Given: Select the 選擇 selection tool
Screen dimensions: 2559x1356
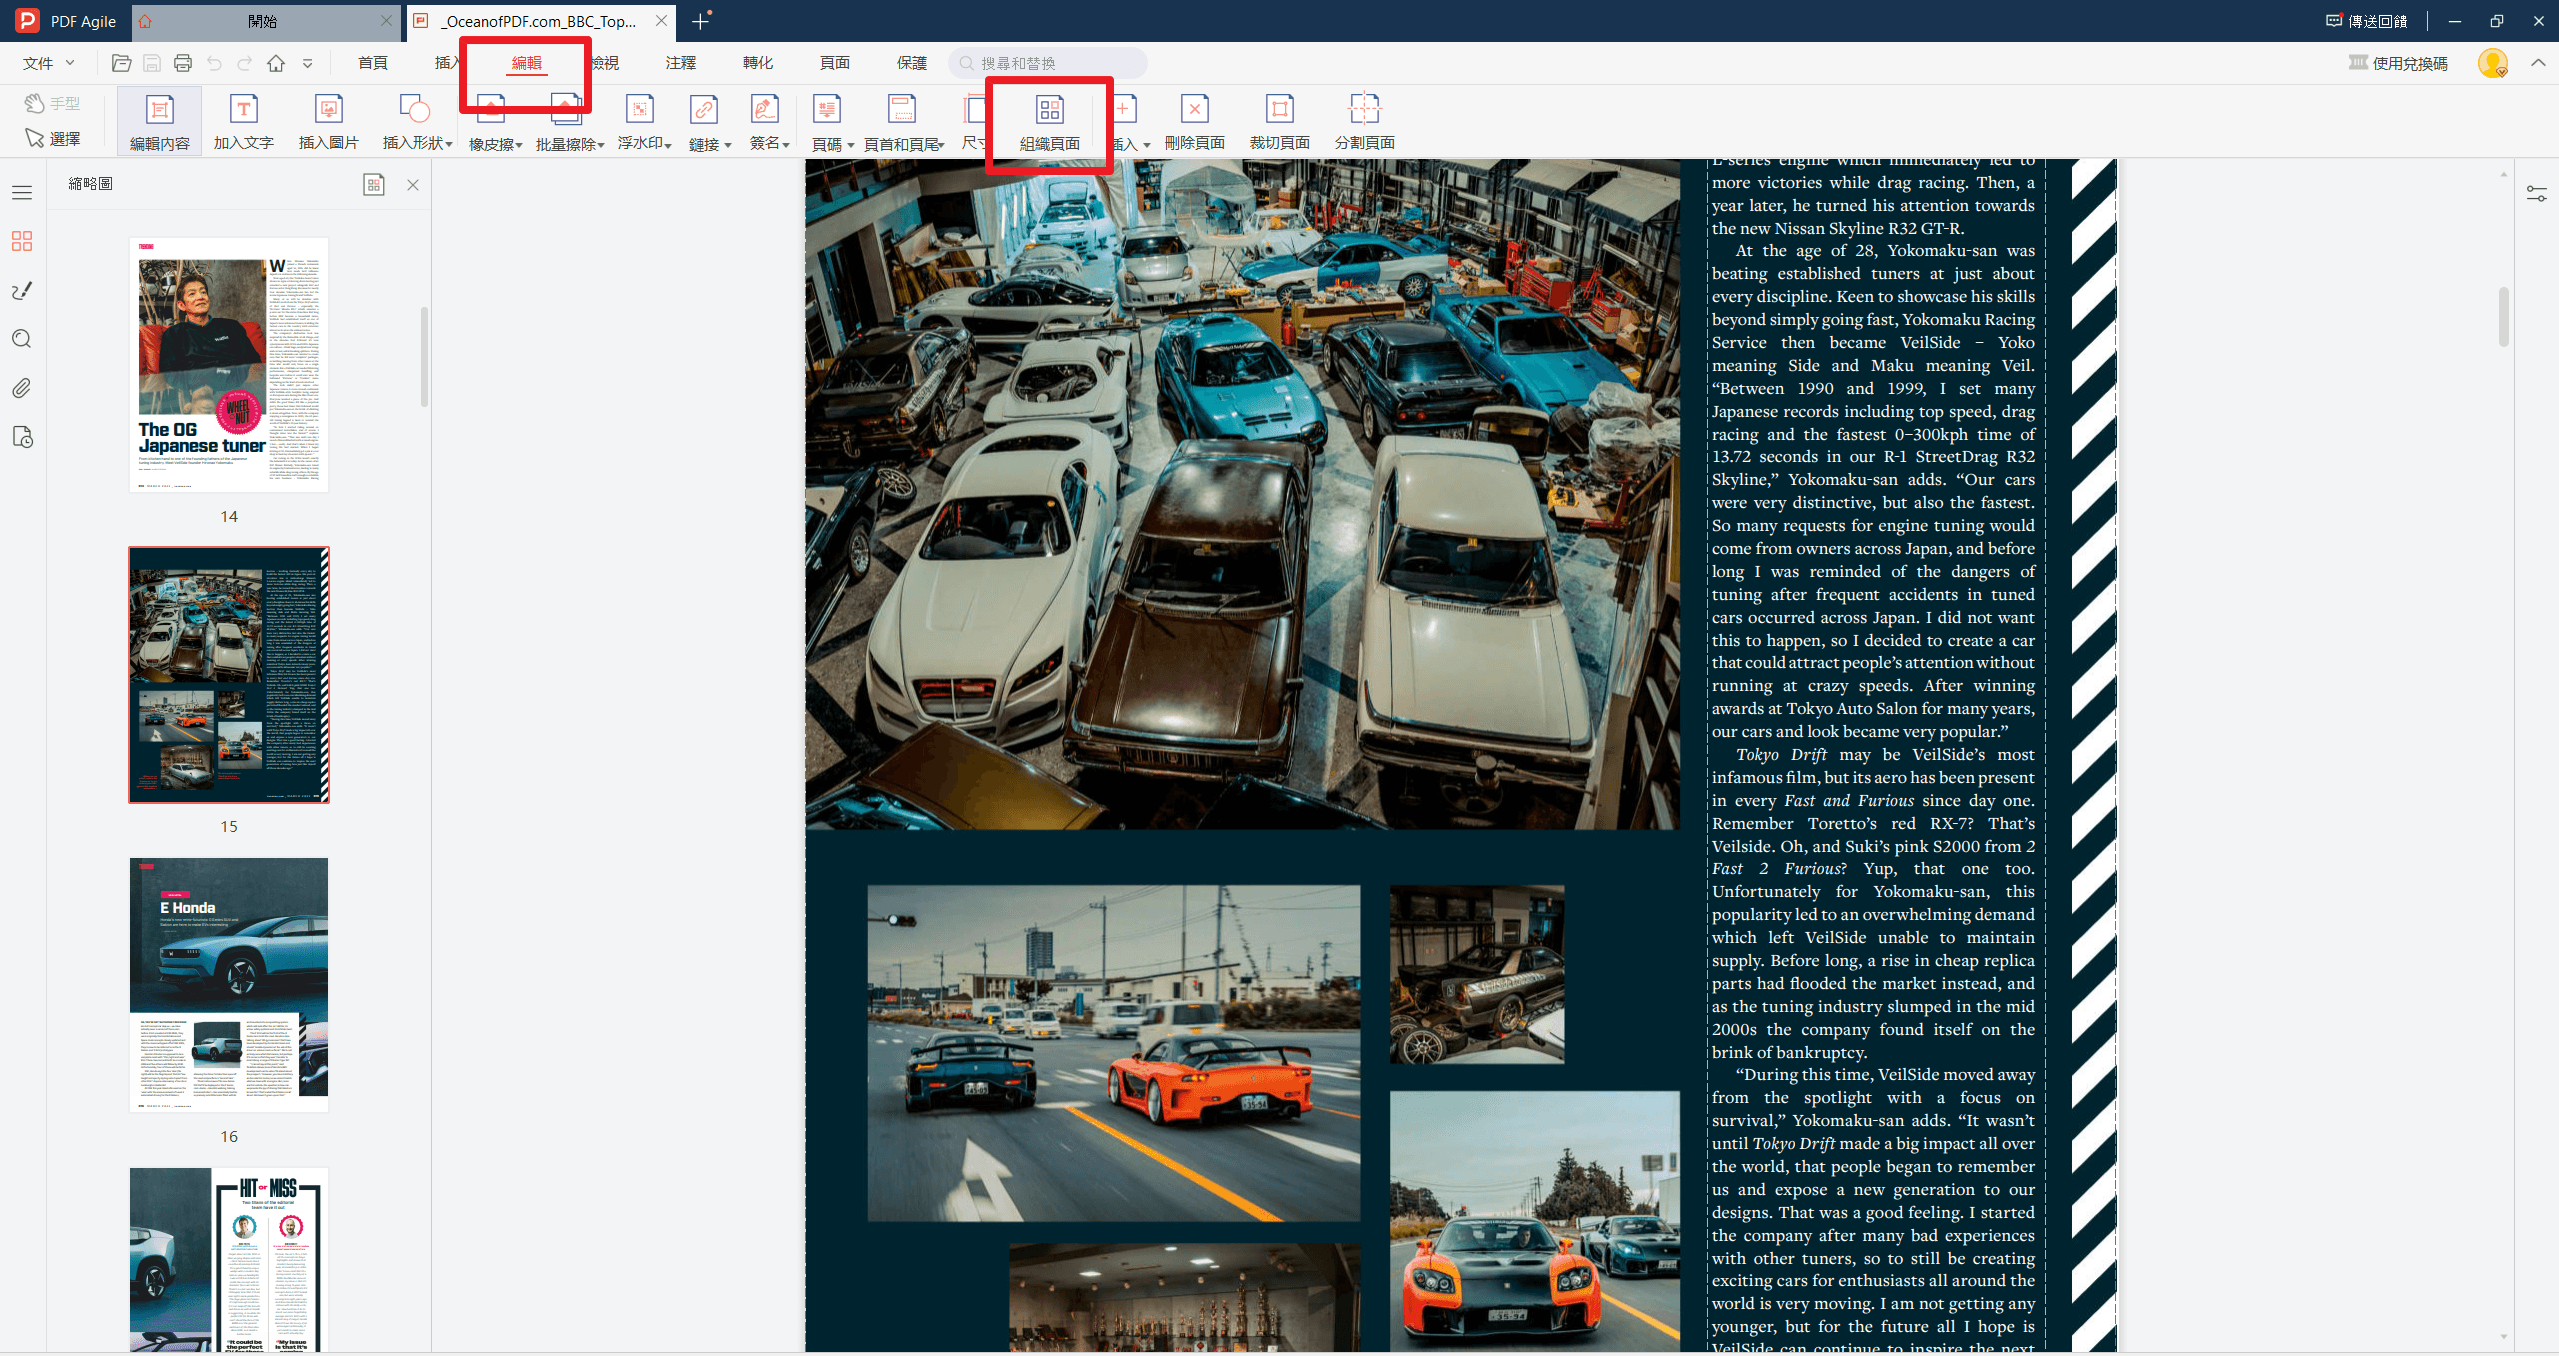Looking at the screenshot, I should pos(53,138).
